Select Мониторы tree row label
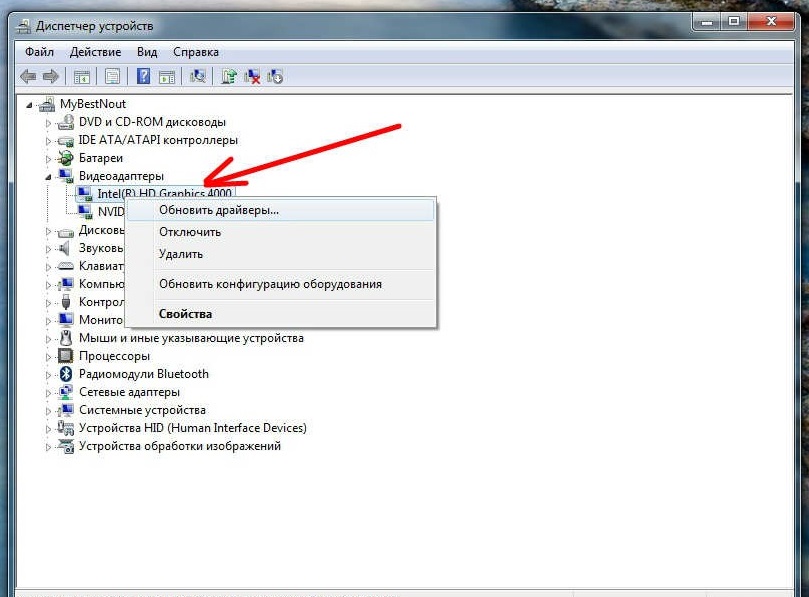The height and width of the screenshot is (597, 809). 101,320
